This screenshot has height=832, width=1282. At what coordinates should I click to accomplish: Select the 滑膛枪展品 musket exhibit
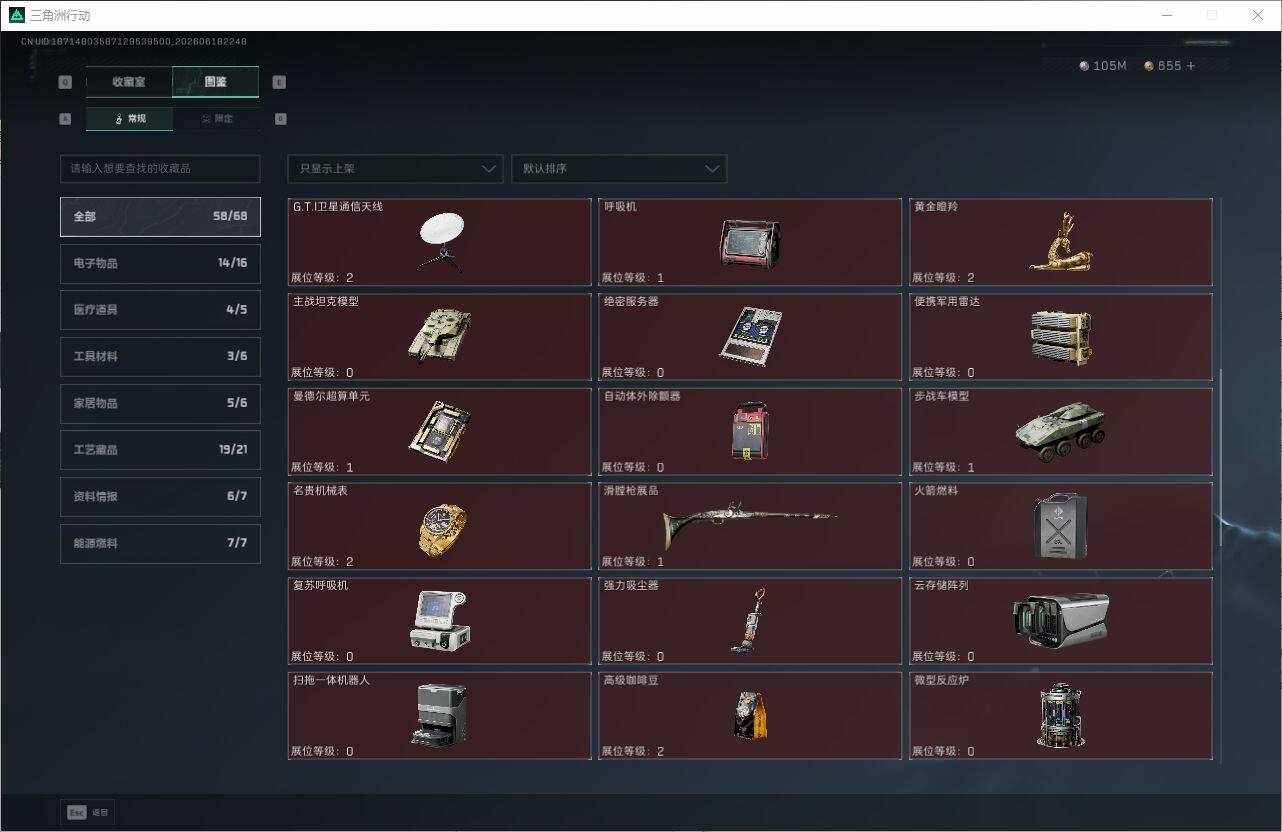(x=750, y=527)
